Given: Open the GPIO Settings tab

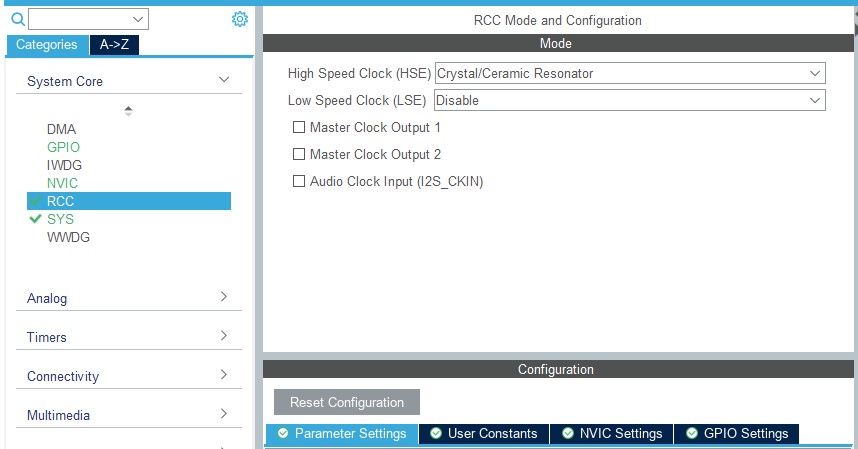Looking at the screenshot, I should point(736,434).
